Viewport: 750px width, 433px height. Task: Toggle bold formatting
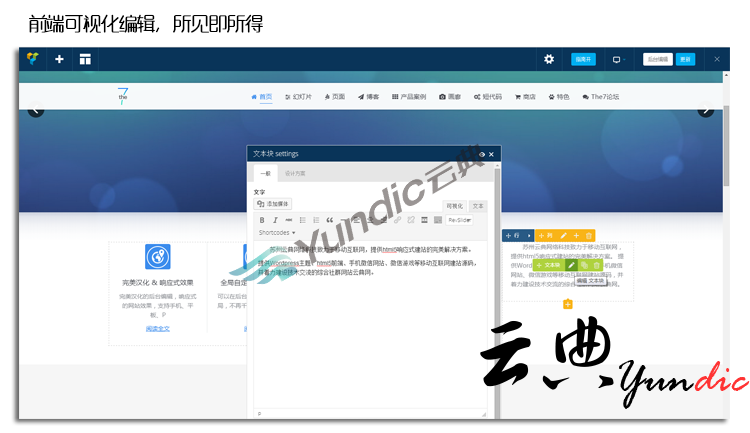tap(262, 220)
